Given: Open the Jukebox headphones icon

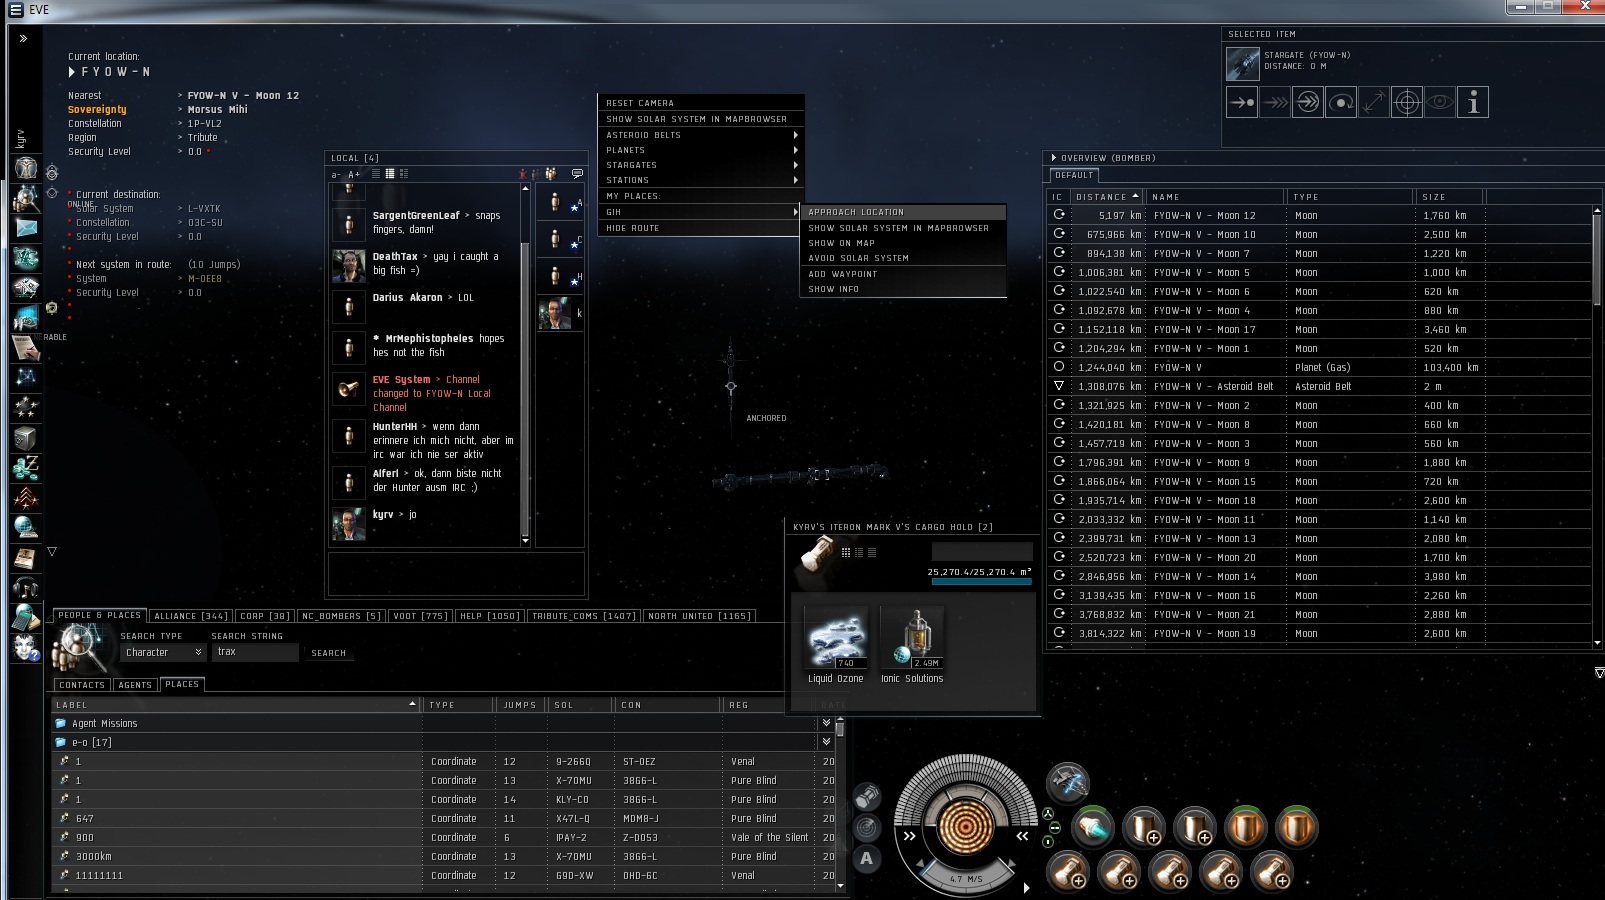Looking at the screenshot, I should point(26,587).
